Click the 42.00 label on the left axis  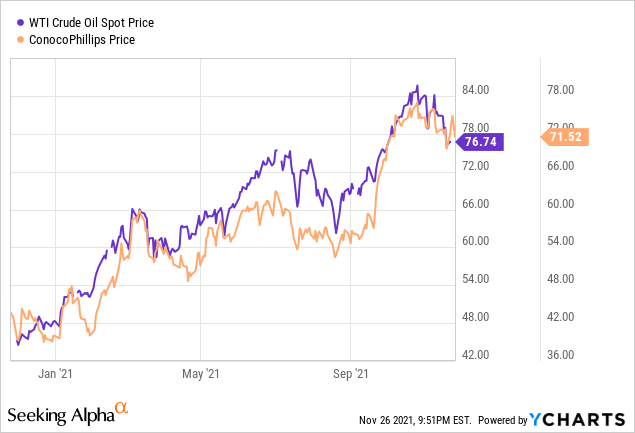tap(477, 355)
